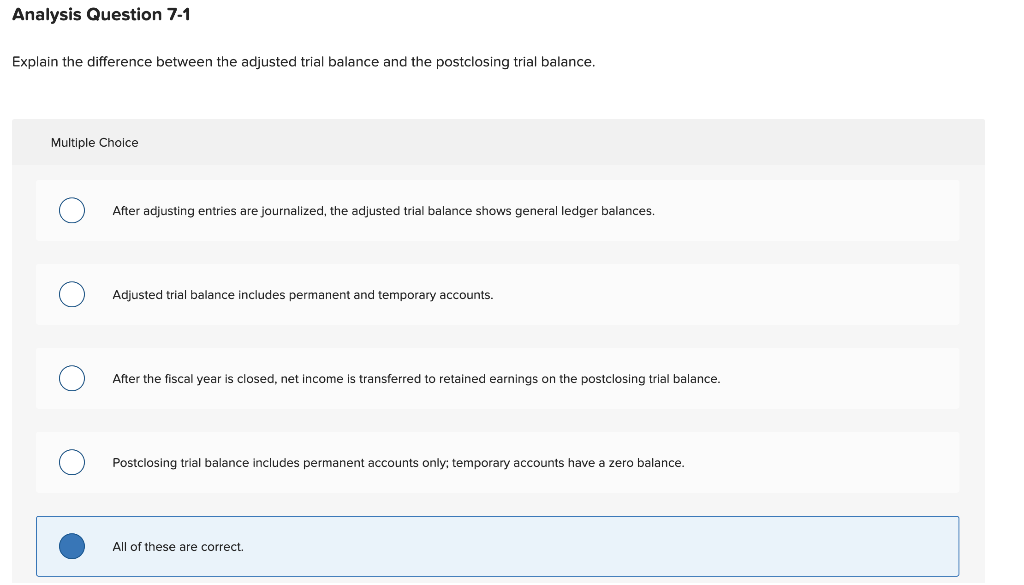Deselect the 'All of these are correct' radio button
The height and width of the screenshot is (585, 1024).
click(x=71, y=546)
